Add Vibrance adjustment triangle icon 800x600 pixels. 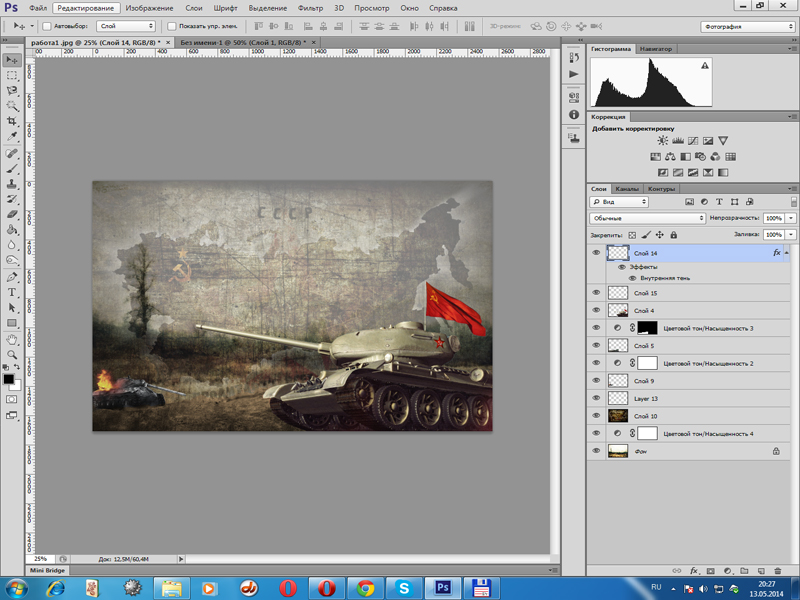click(x=723, y=140)
